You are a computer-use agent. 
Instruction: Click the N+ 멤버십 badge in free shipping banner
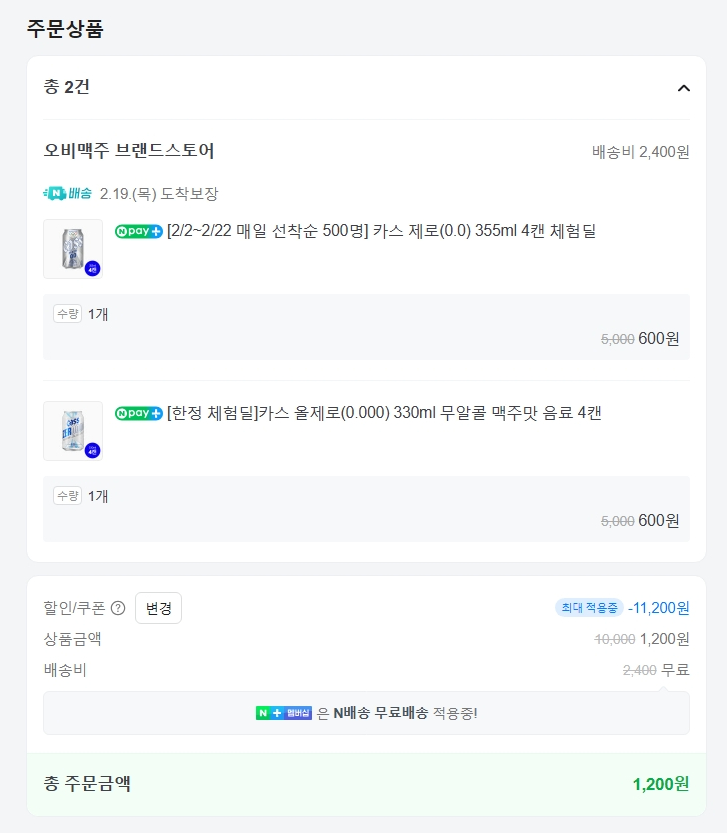click(284, 713)
